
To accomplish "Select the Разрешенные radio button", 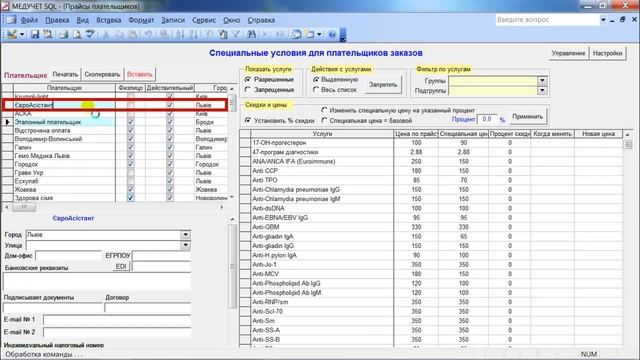I will pos(248,79).
